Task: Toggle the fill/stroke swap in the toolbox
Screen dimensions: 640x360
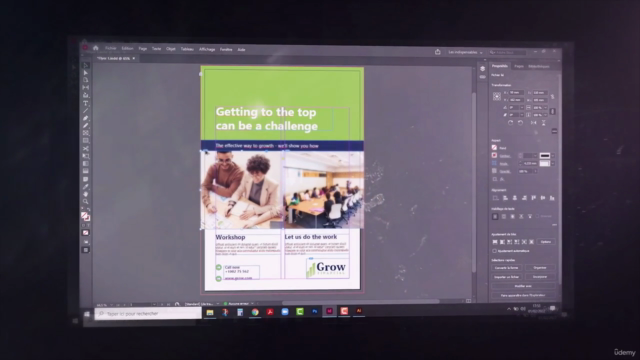Action: 89,209
